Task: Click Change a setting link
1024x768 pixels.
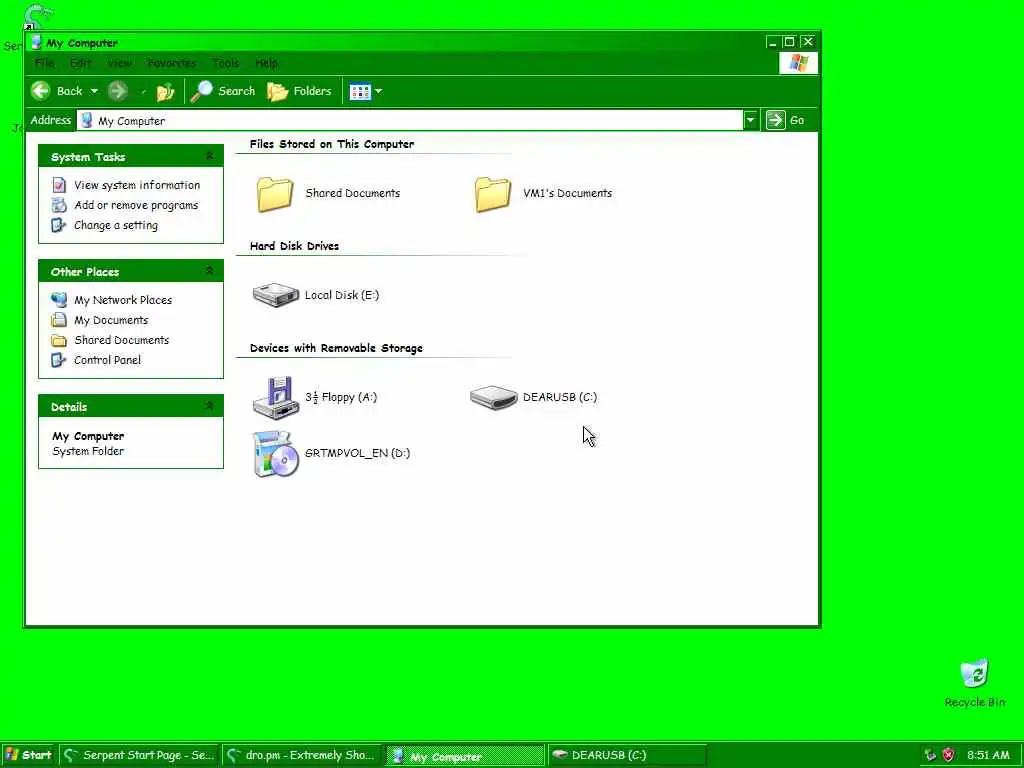Action: (x=116, y=225)
